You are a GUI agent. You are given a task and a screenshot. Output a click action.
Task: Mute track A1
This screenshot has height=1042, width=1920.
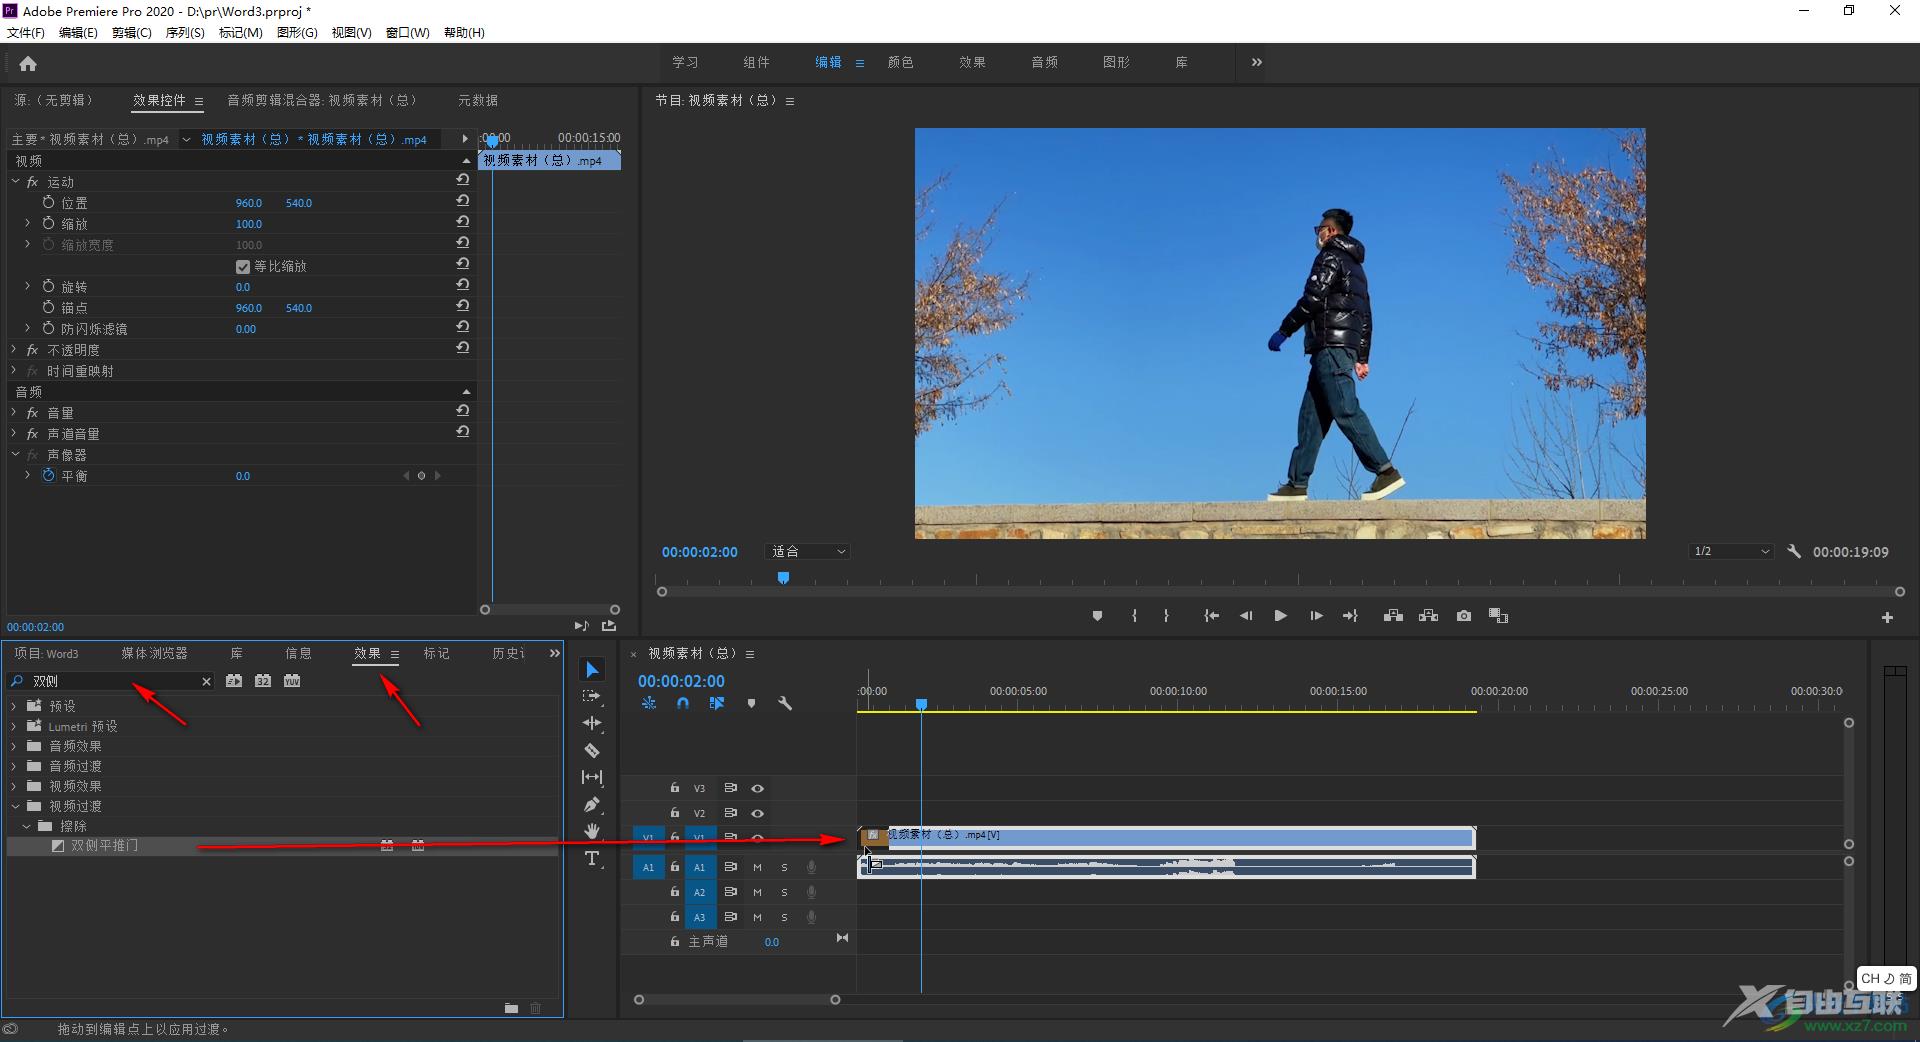757,867
